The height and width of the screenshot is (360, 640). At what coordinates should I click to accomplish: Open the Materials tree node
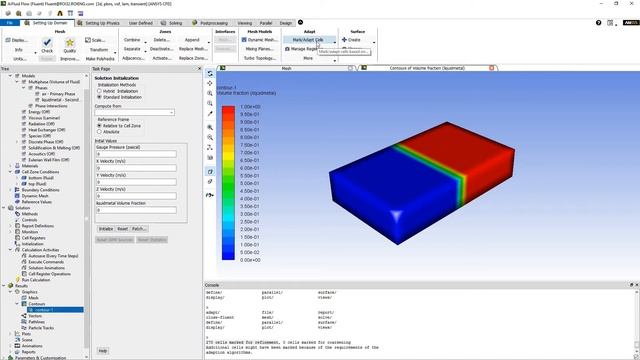[29, 166]
